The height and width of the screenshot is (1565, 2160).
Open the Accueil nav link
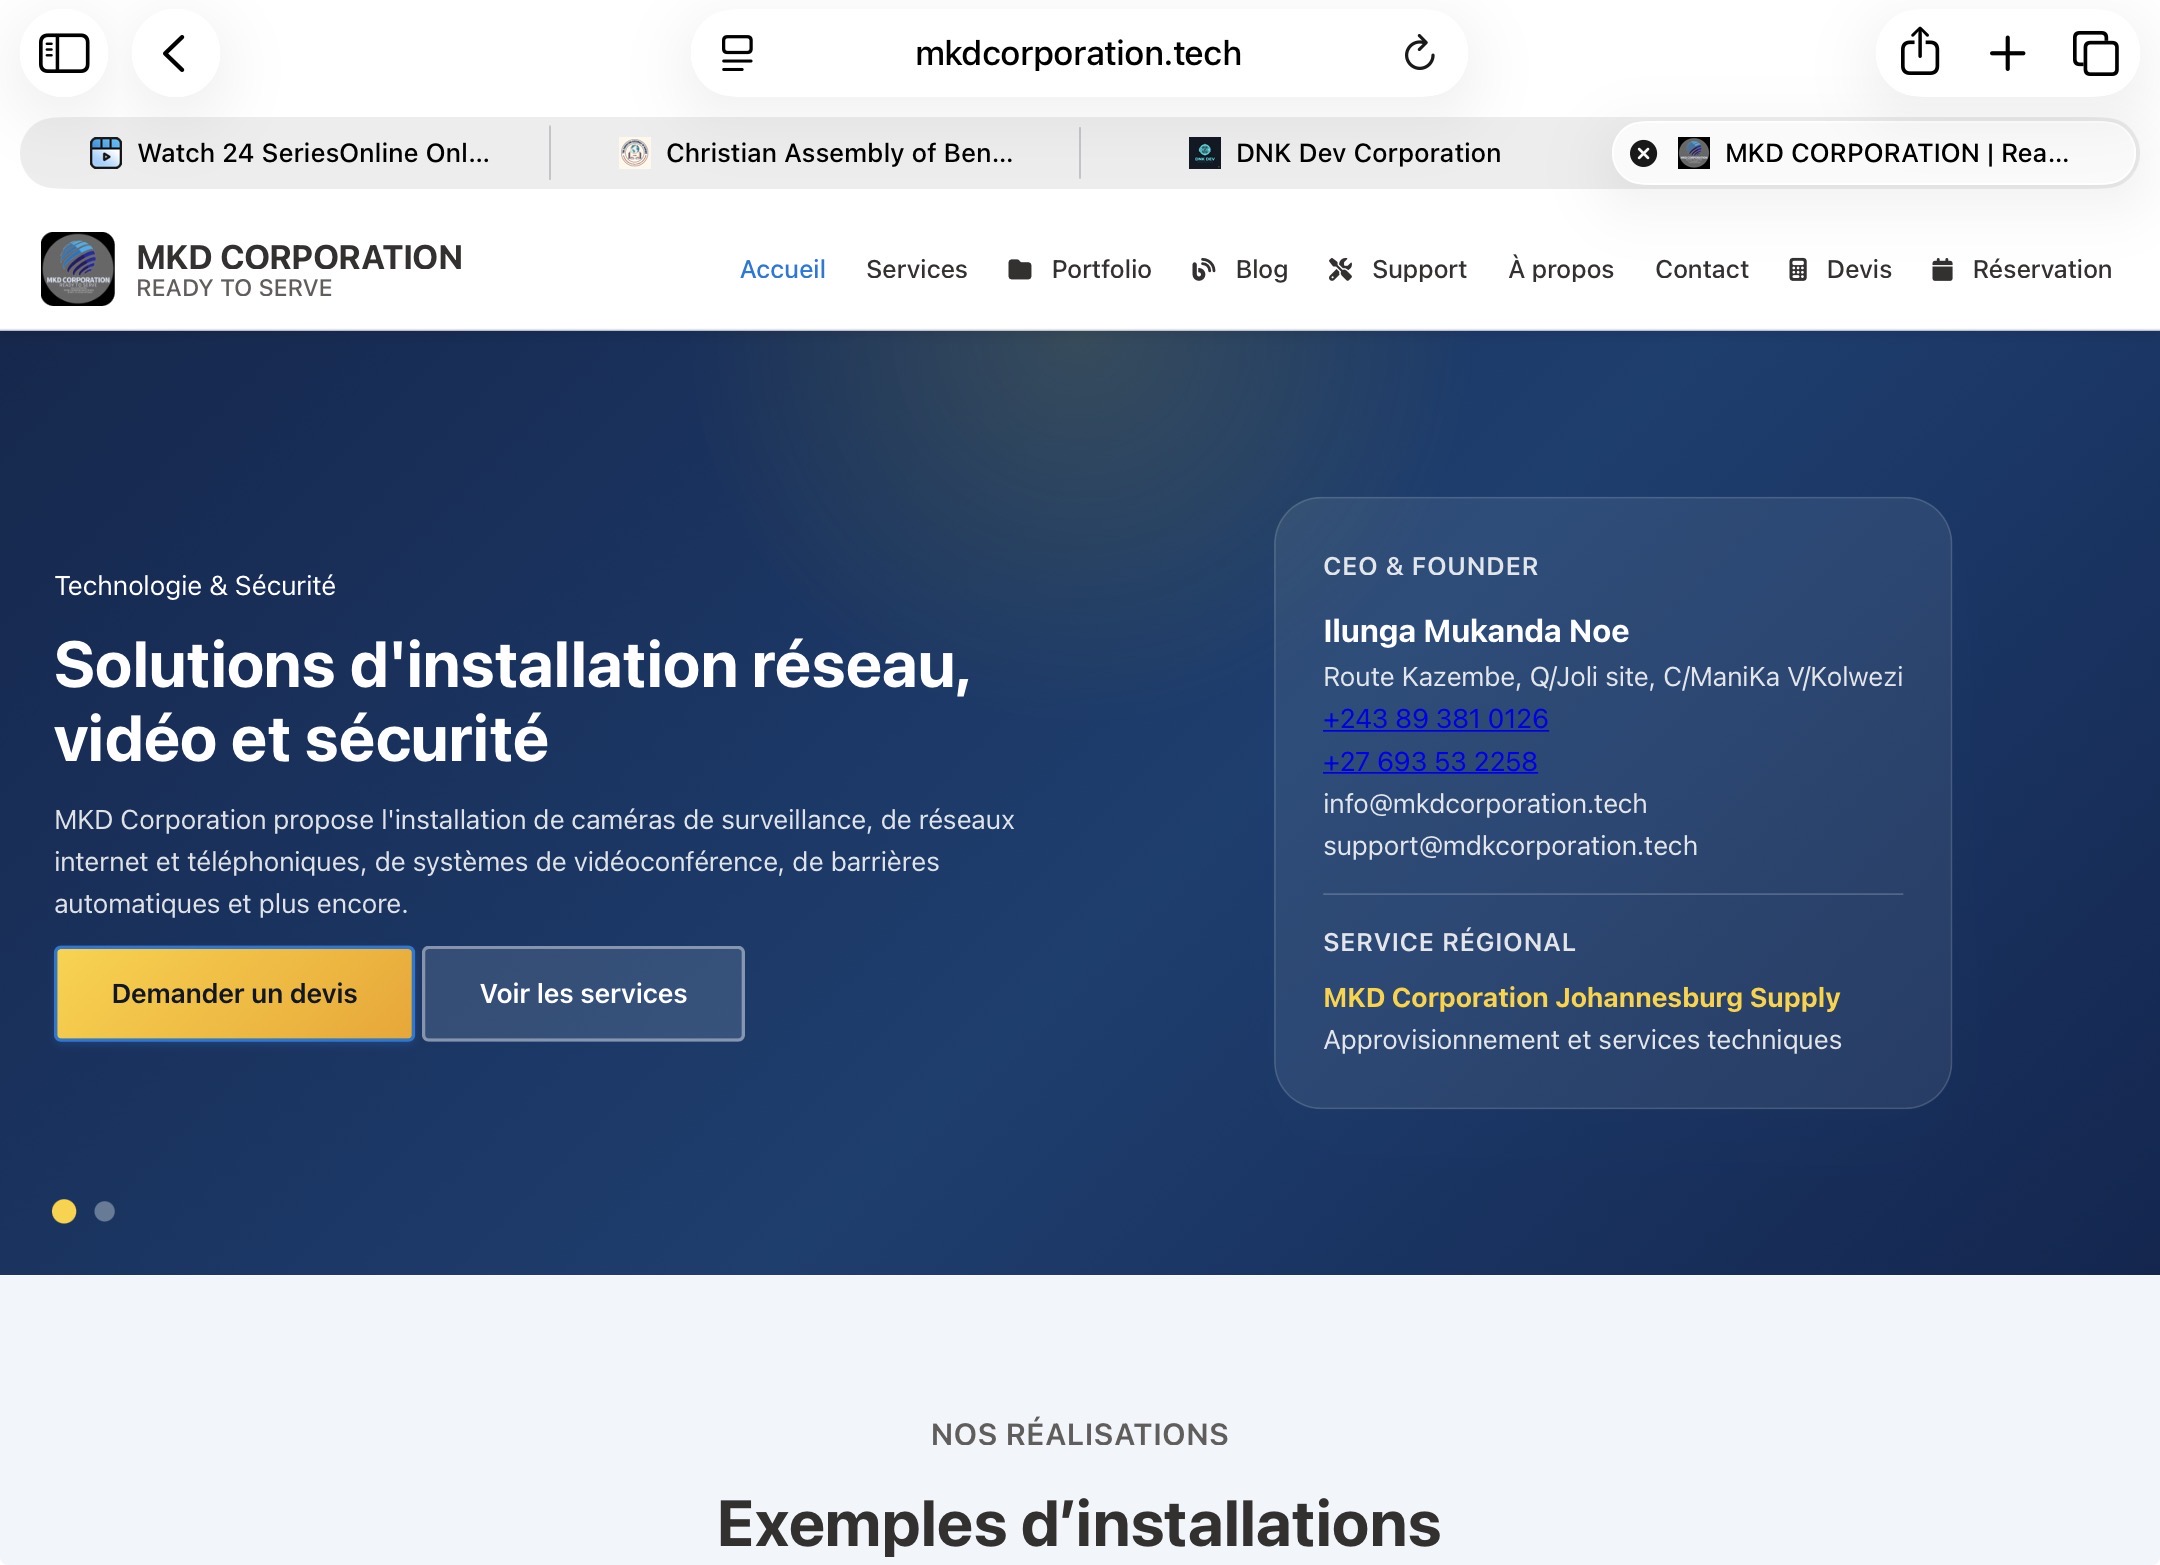click(x=782, y=269)
